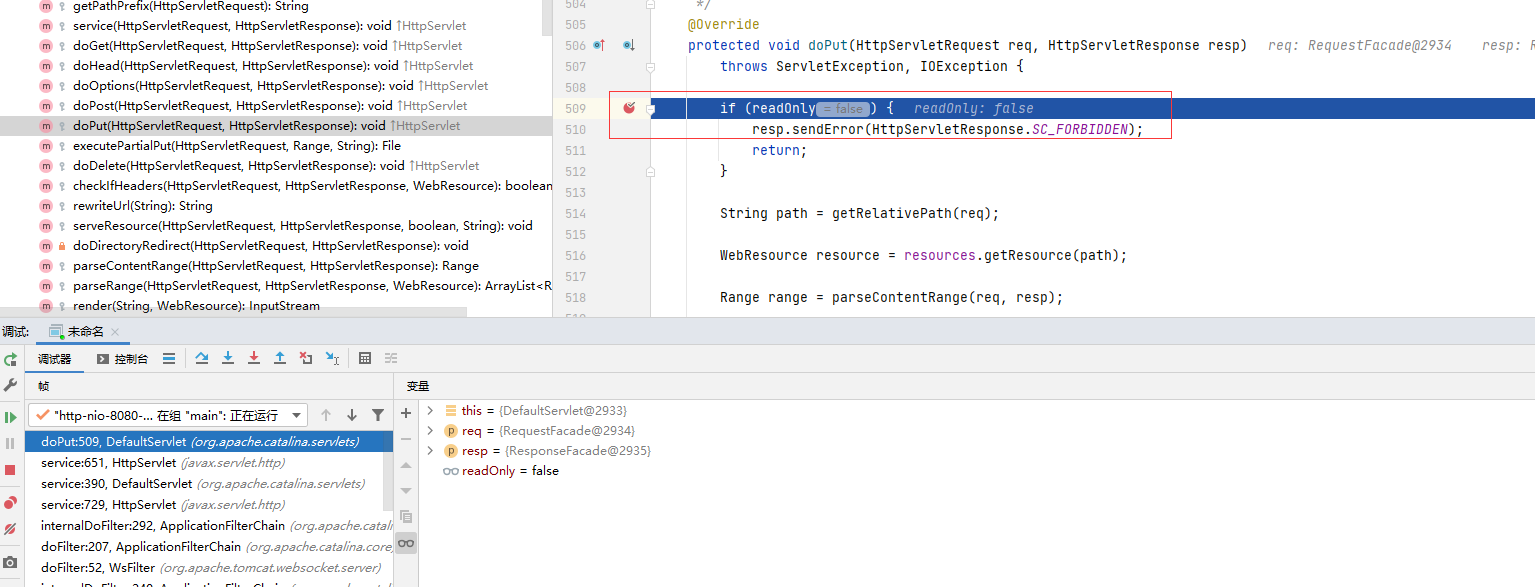Resume program execution
Image resolution: width=1535 pixels, height=587 pixels.
(x=10, y=417)
